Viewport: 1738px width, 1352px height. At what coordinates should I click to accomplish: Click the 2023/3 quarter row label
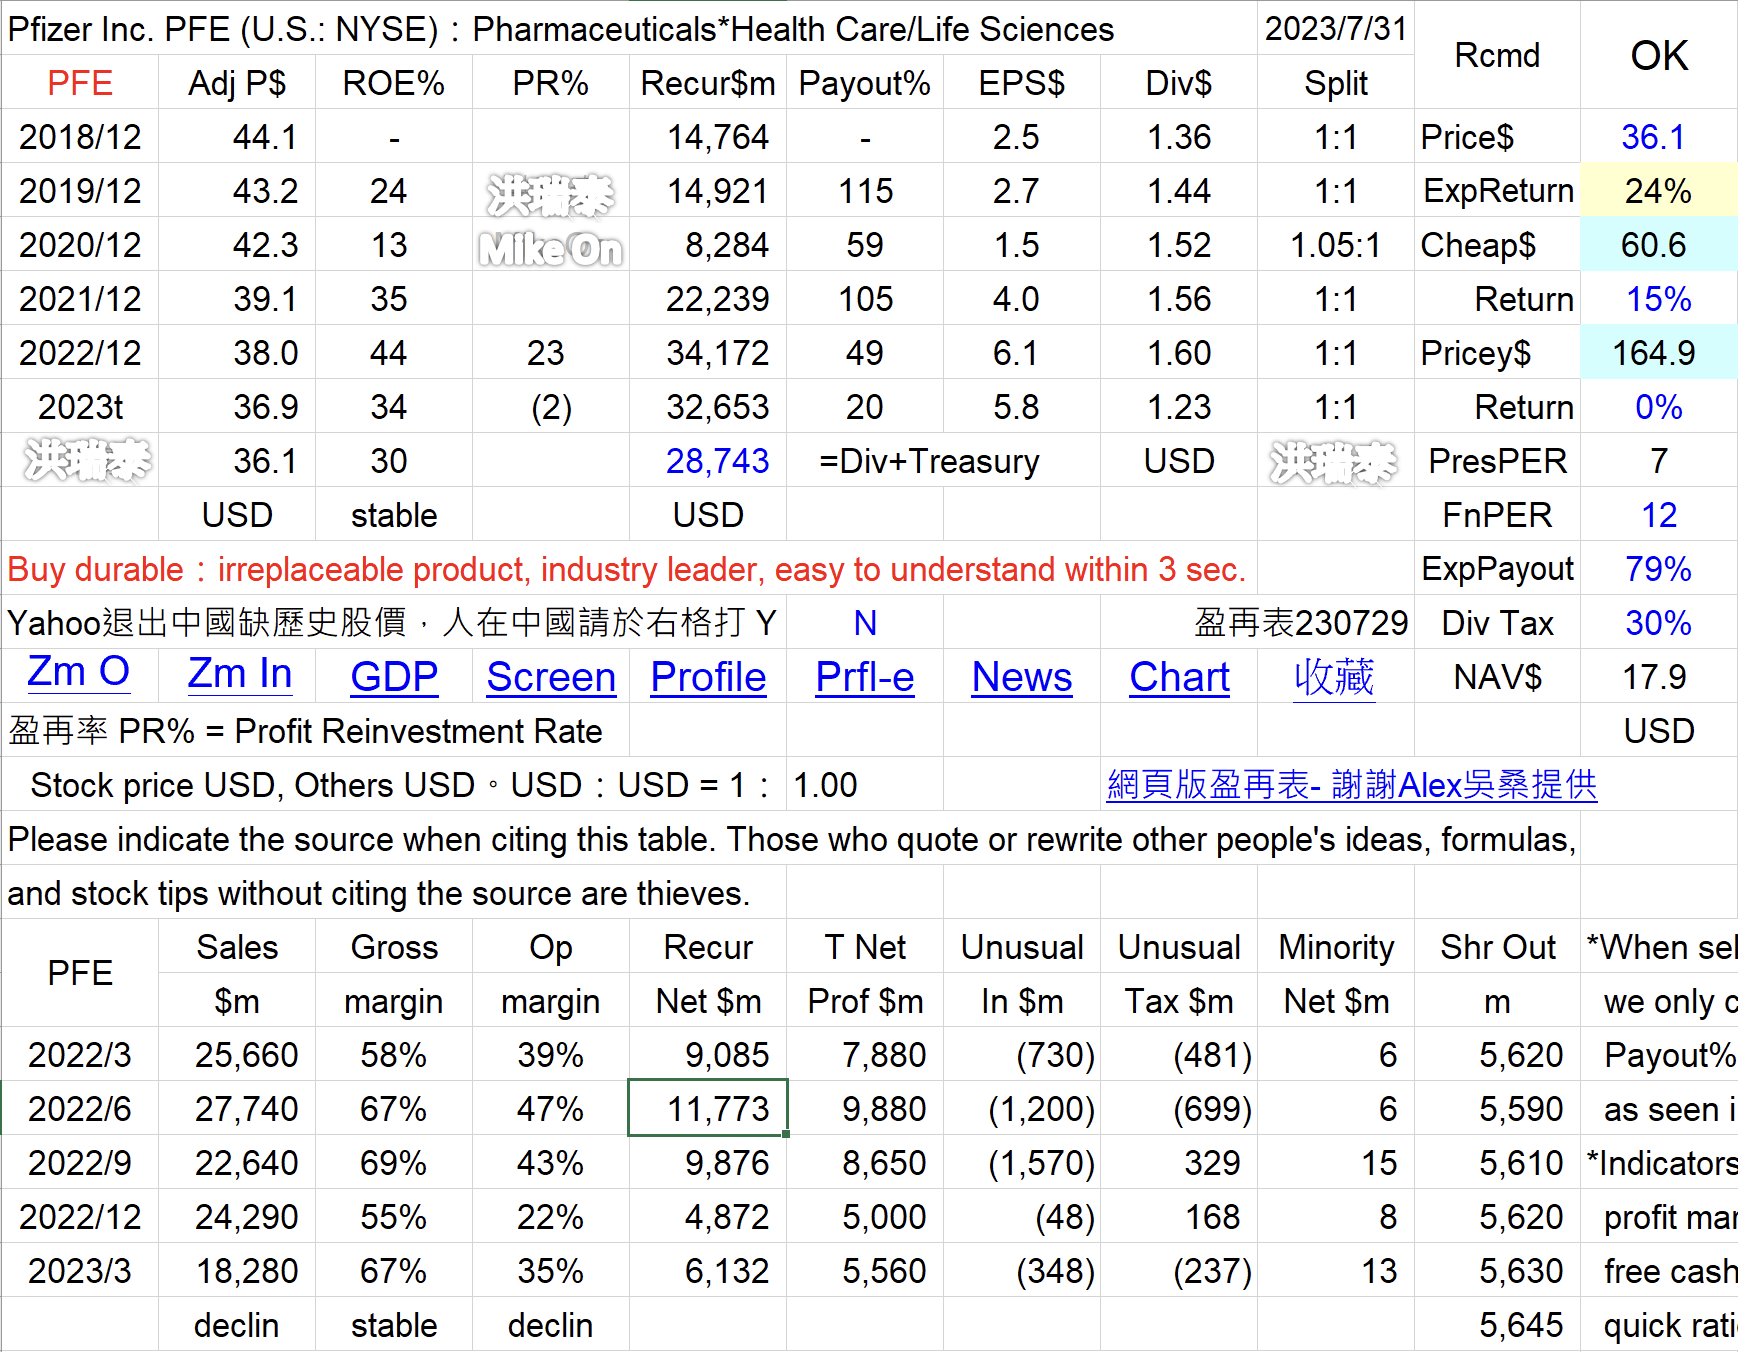pos(80,1271)
